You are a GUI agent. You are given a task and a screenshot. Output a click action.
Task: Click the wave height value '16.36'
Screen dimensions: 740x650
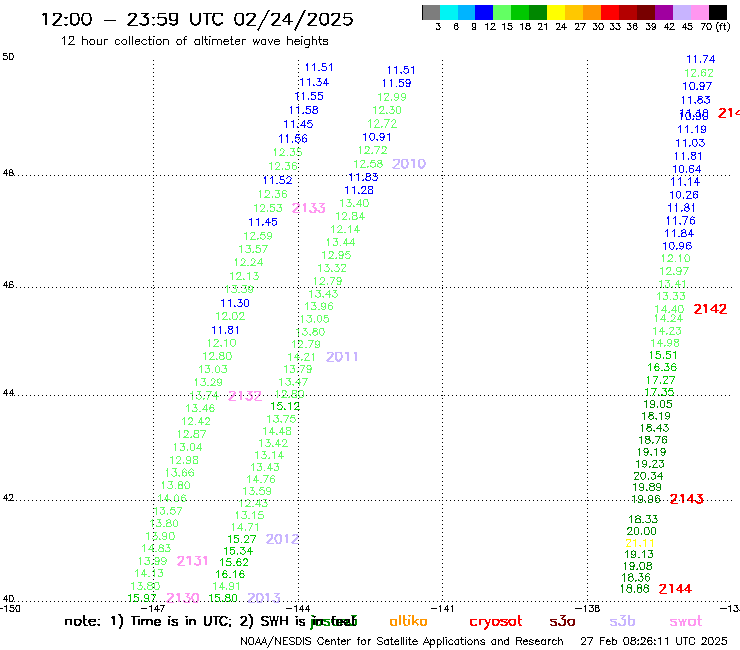click(662, 367)
